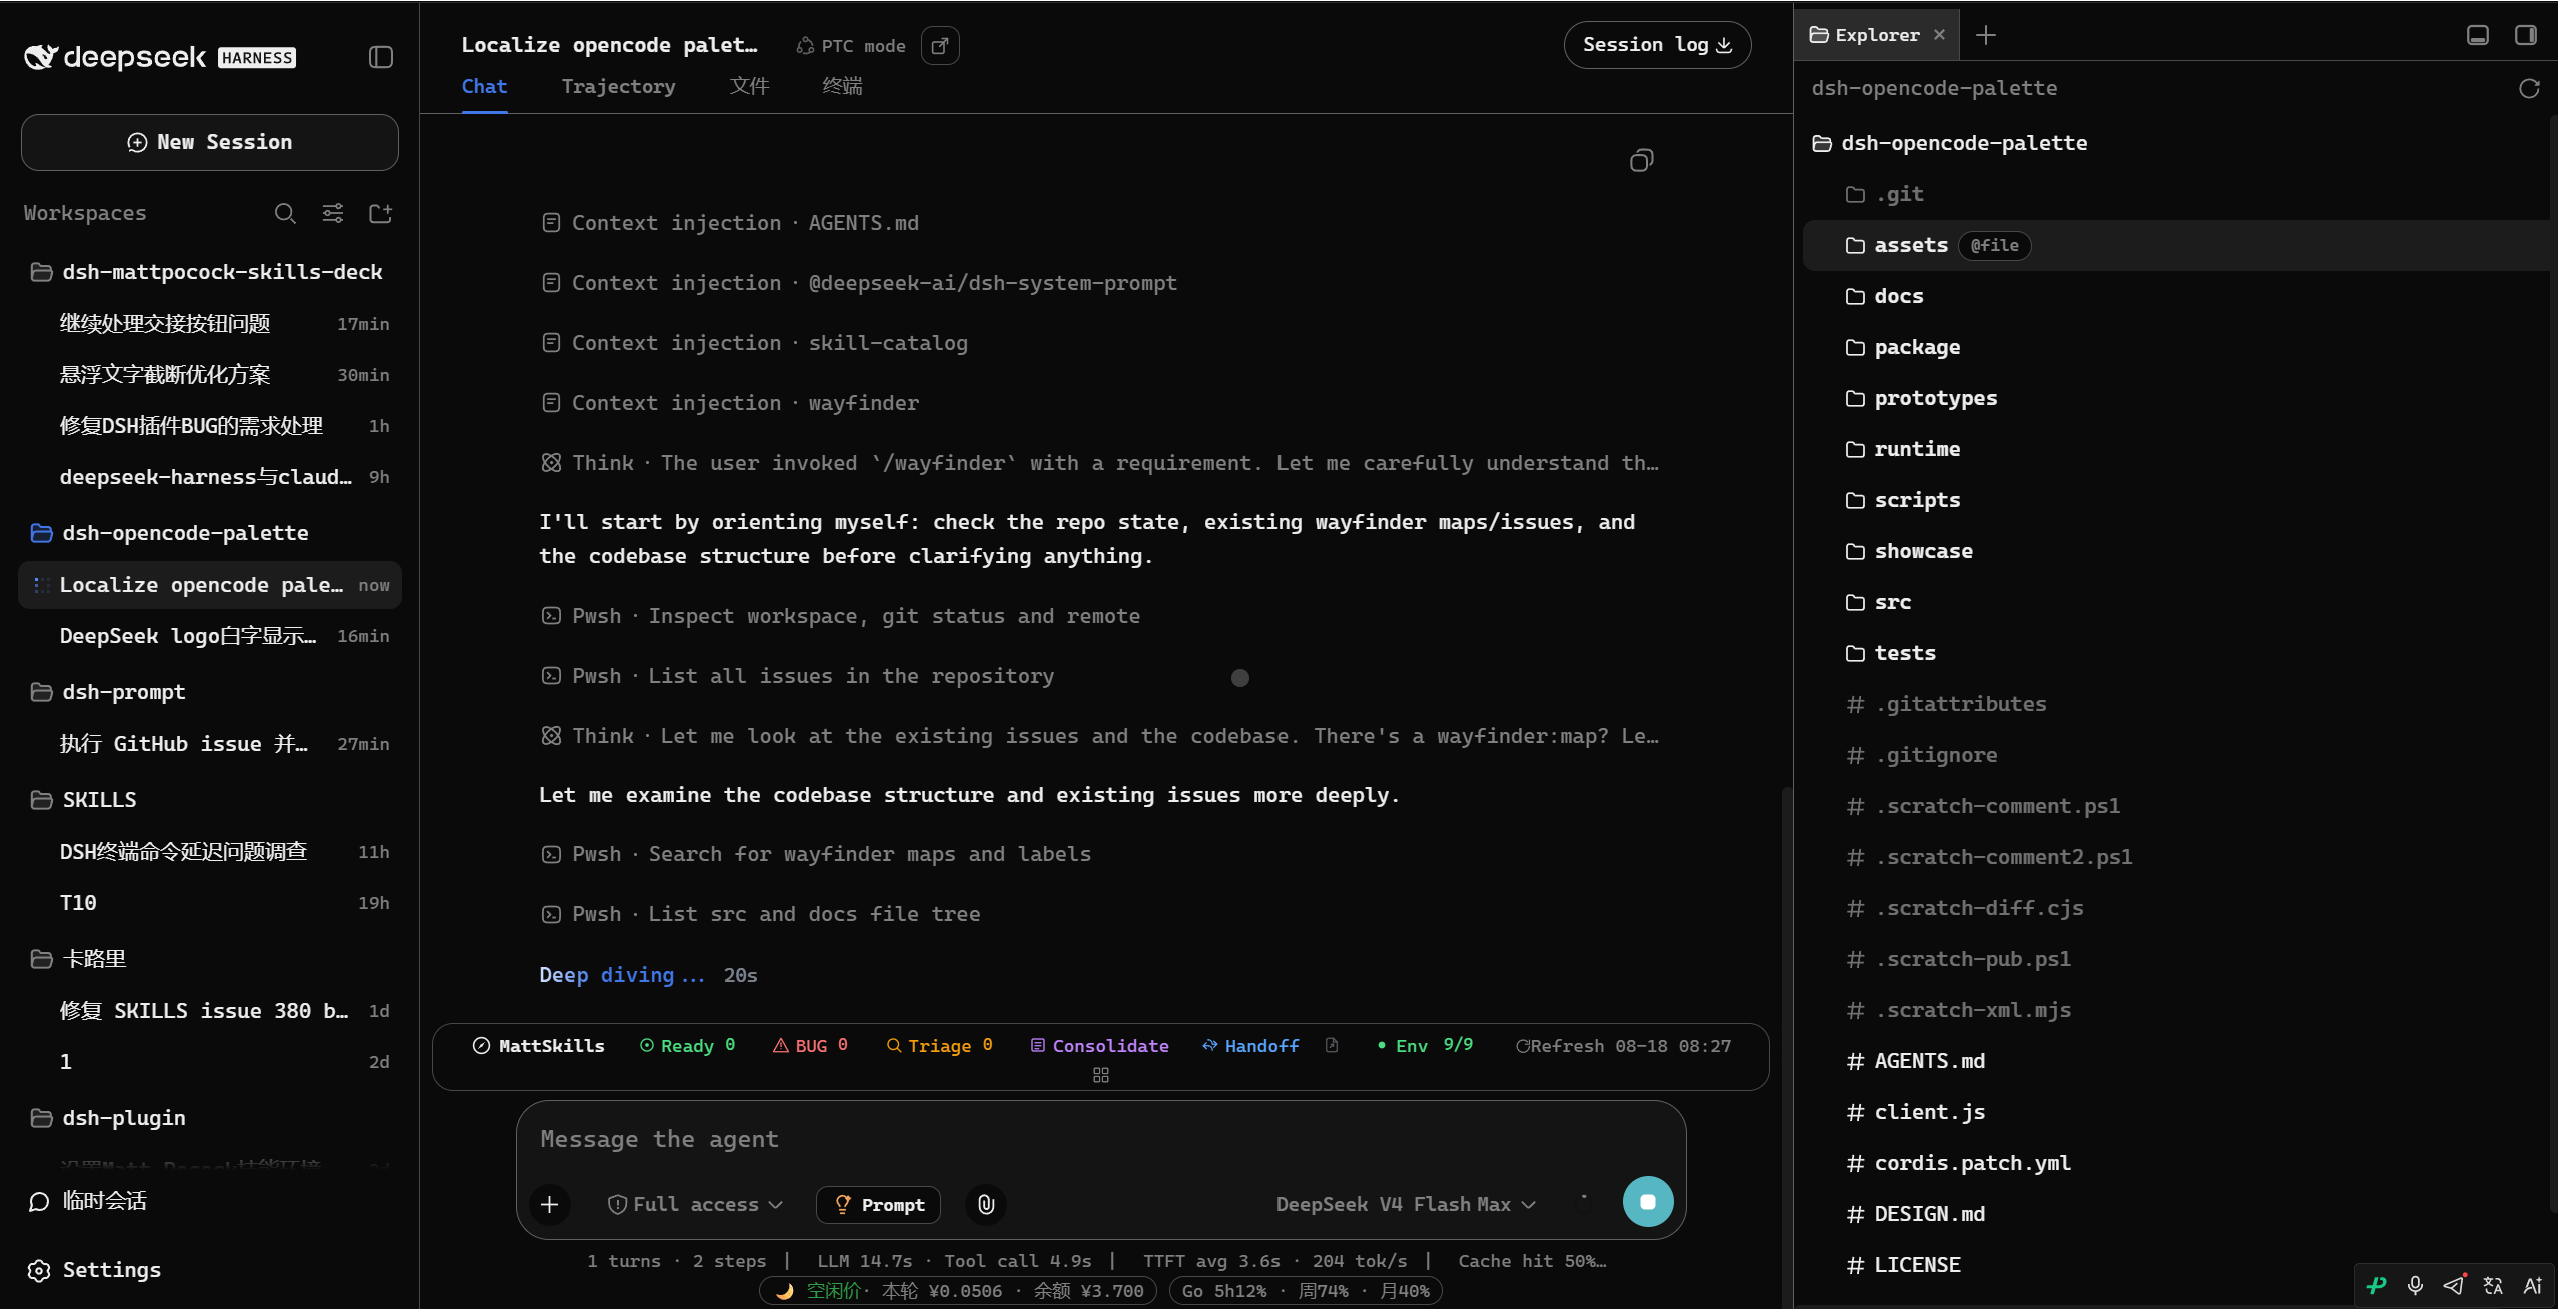Screen dimensions: 2558x1309
Task: Click the plus icon in message box
Action: pyautogui.click(x=549, y=1204)
